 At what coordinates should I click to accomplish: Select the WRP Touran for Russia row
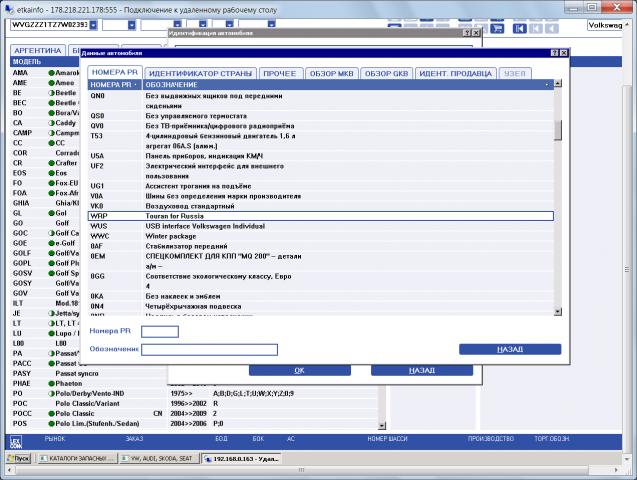321,216
